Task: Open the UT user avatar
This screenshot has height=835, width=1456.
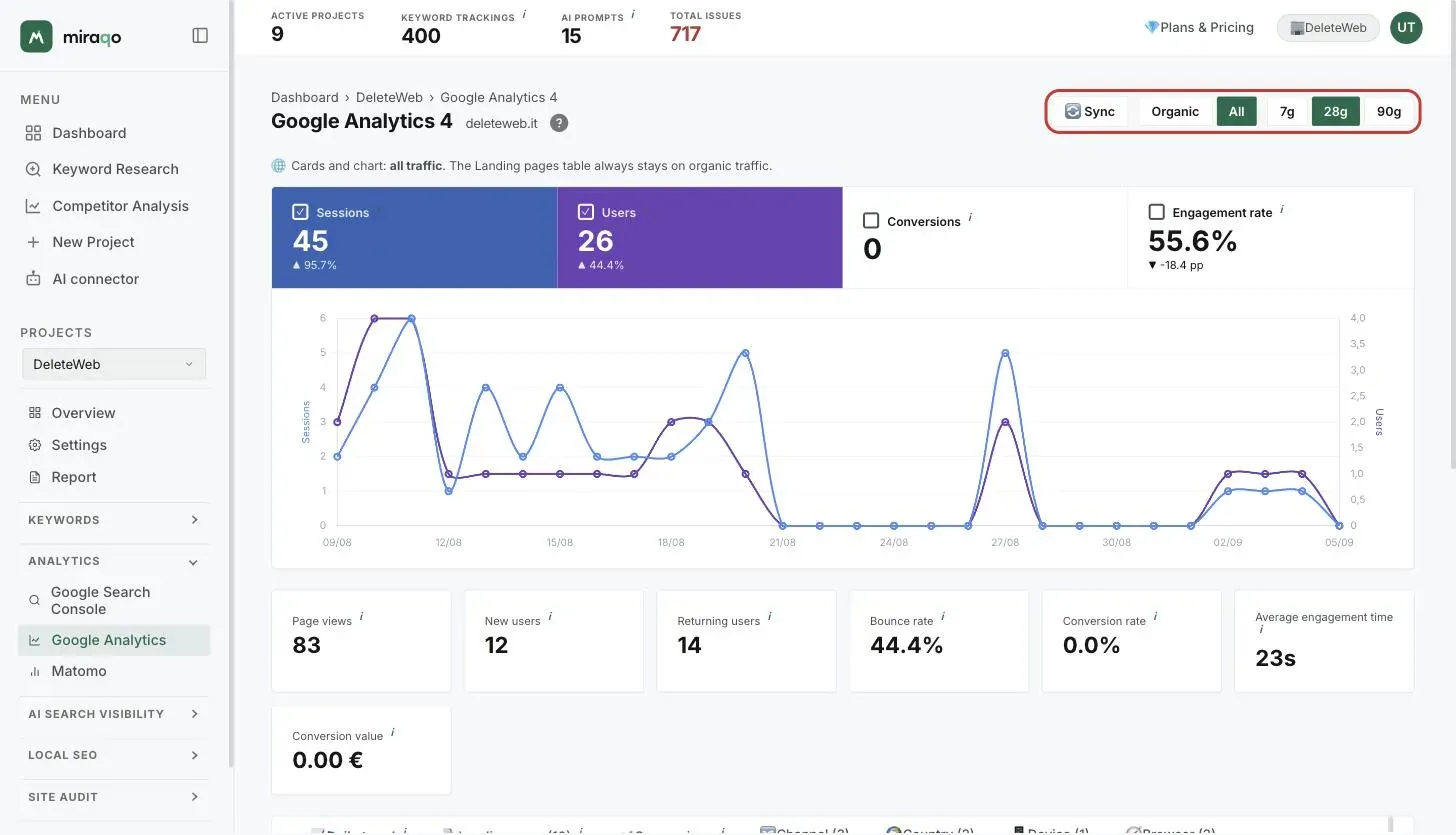Action: (1406, 27)
